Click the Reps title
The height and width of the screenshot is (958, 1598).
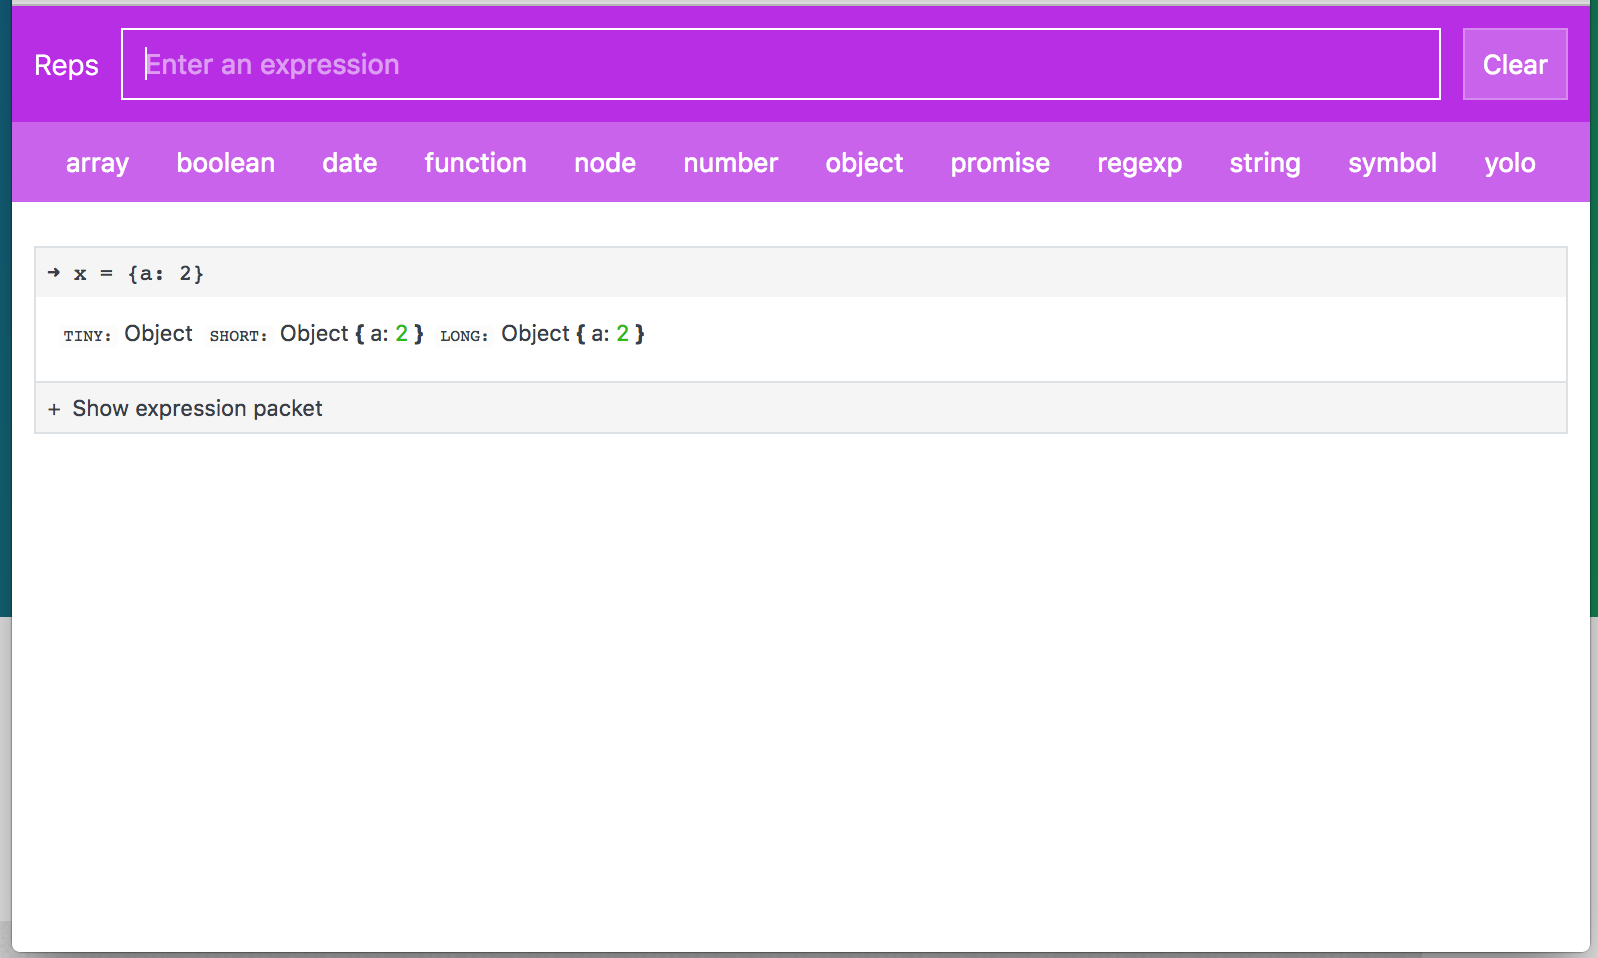point(66,65)
